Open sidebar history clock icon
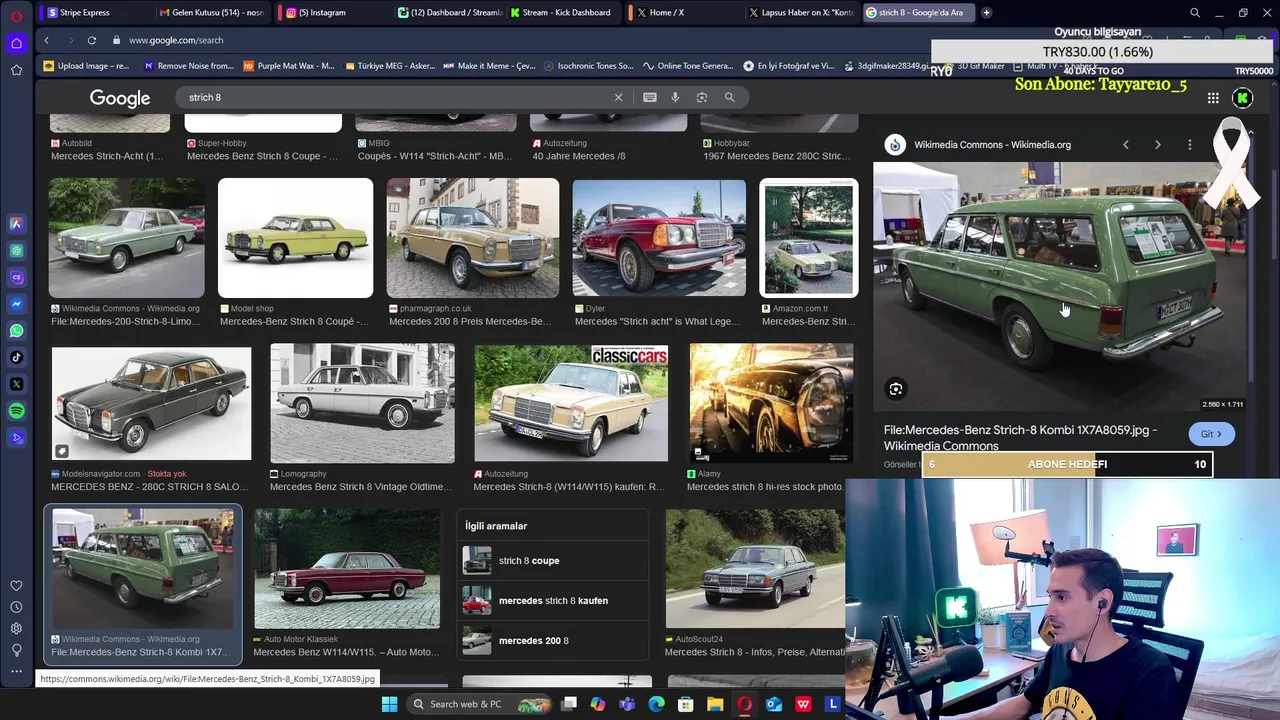This screenshot has height=720, width=1280. (x=16, y=607)
